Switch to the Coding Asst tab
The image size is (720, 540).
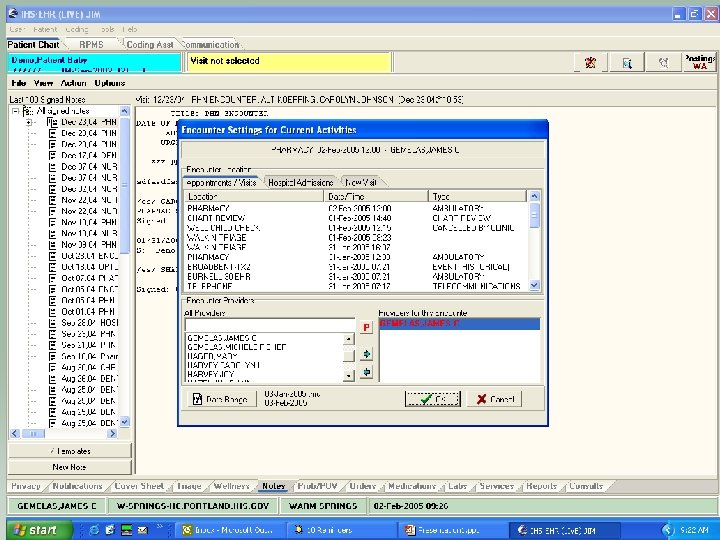coord(150,45)
